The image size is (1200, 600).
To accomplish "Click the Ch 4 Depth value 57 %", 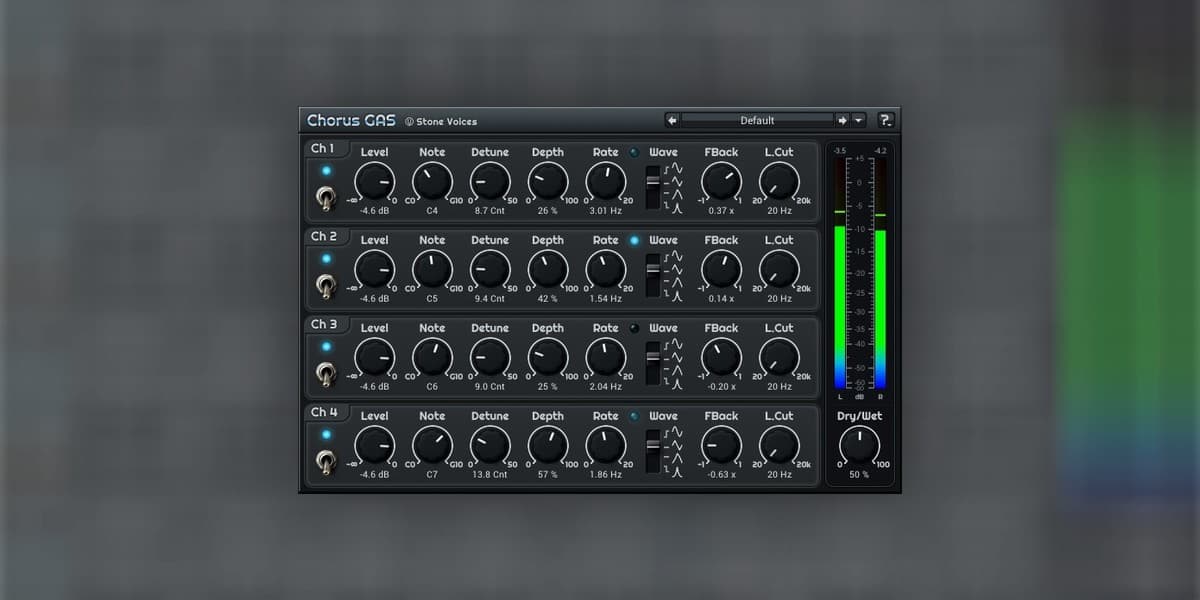I will 548,475.
